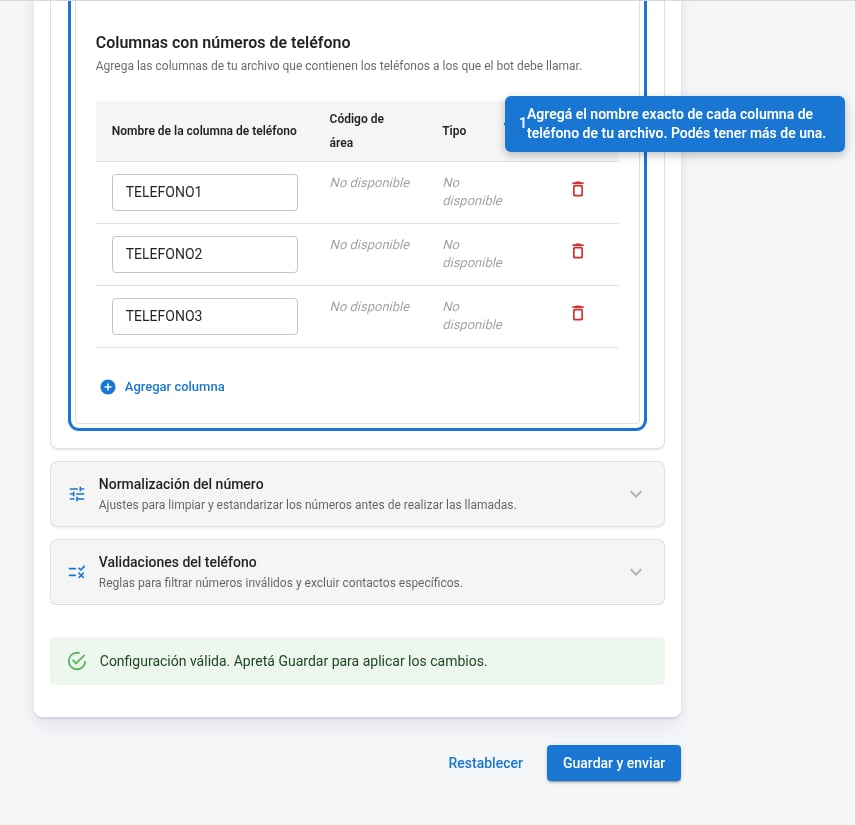Expand Validaciones del teléfono chevron
Viewport: 855px width, 825px height.
point(636,572)
